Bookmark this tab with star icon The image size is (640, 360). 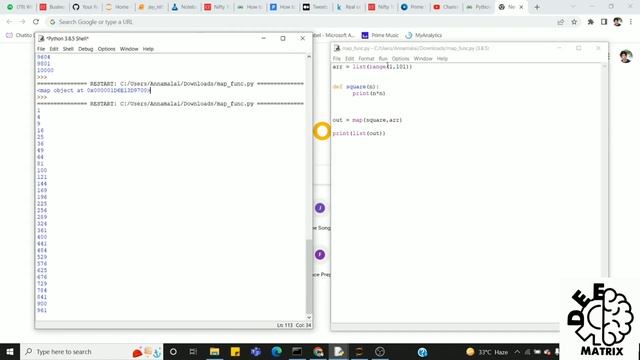(574, 22)
